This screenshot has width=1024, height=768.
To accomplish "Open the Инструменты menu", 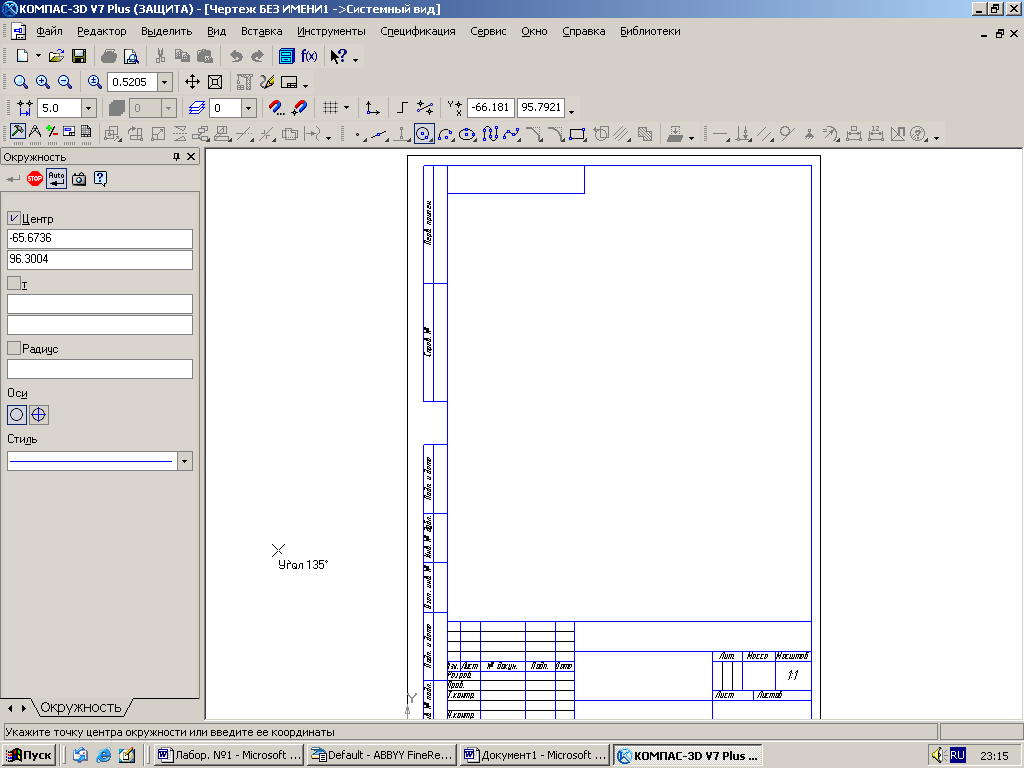I will [x=331, y=31].
